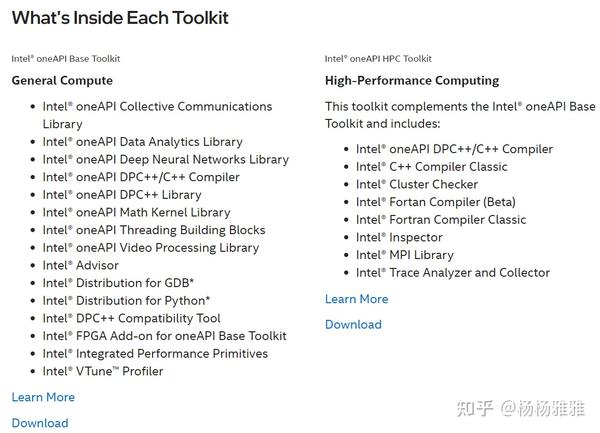
Task: Click the Zhihu watermark logo
Action: (475, 409)
